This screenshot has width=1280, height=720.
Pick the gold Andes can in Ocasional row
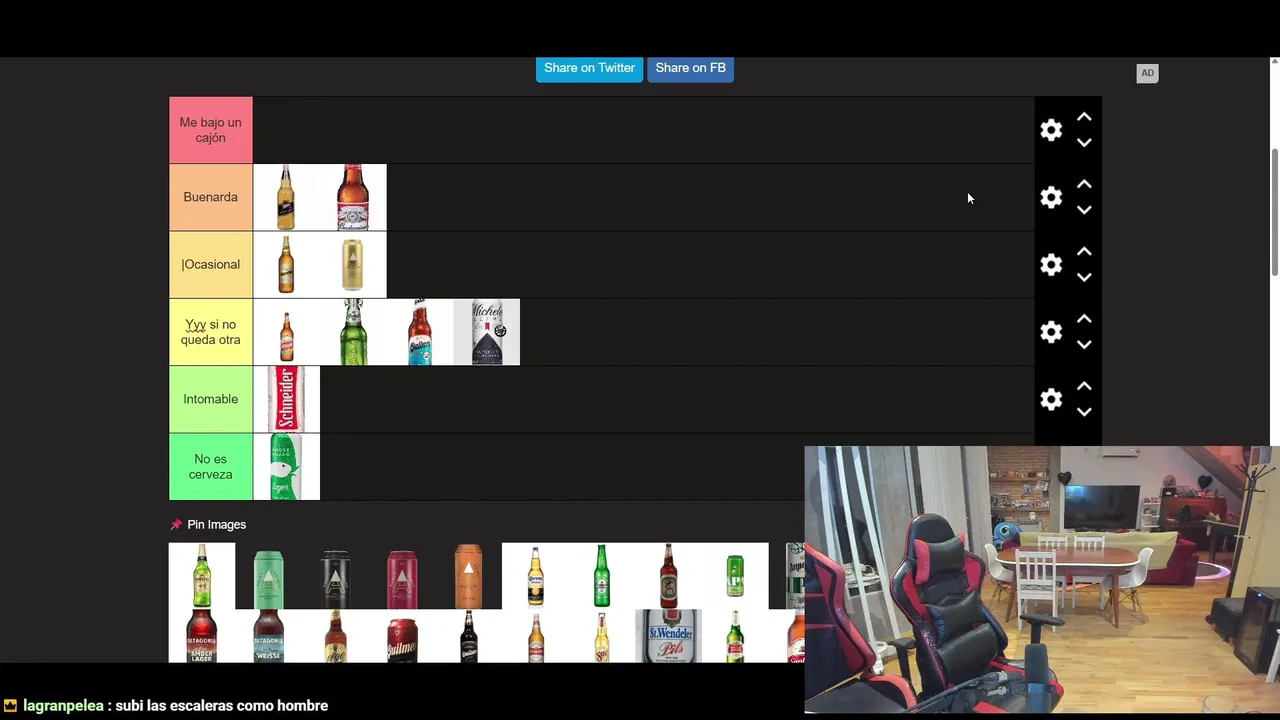[353, 264]
